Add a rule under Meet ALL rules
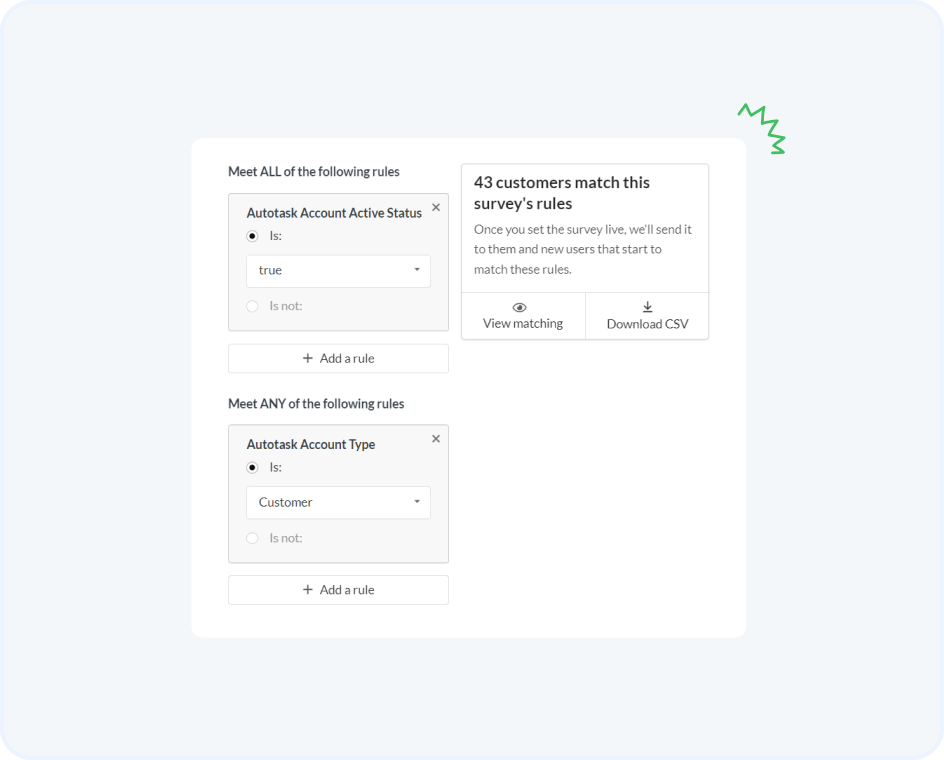This screenshot has height=760, width=944. pyautogui.click(x=338, y=358)
